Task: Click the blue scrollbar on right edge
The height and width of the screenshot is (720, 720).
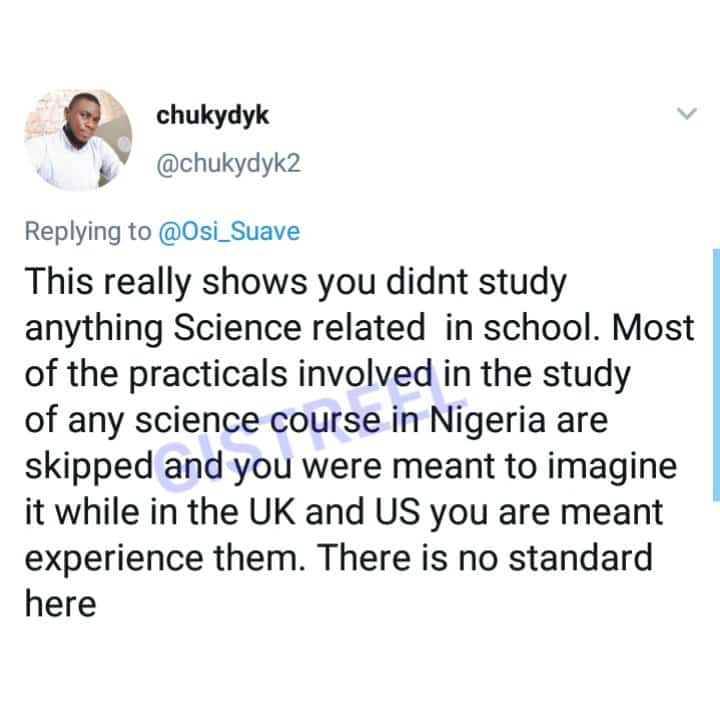Action: (715, 375)
